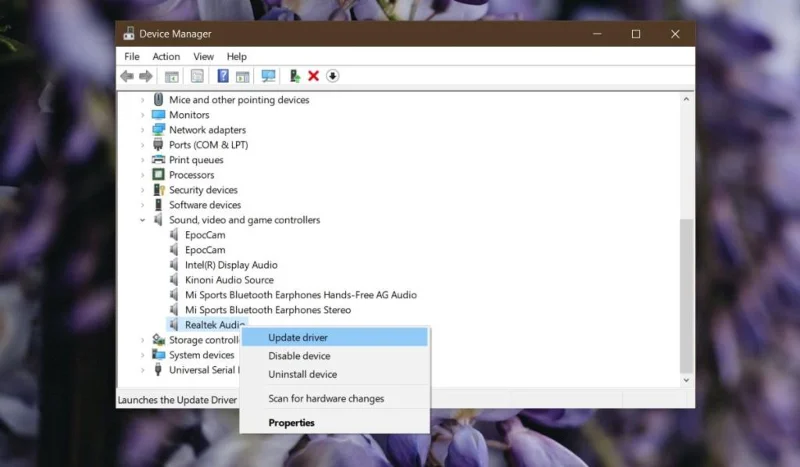Image resolution: width=800 pixels, height=467 pixels.
Task: Minimize the Device Manager window
Action: pos(597,34)
